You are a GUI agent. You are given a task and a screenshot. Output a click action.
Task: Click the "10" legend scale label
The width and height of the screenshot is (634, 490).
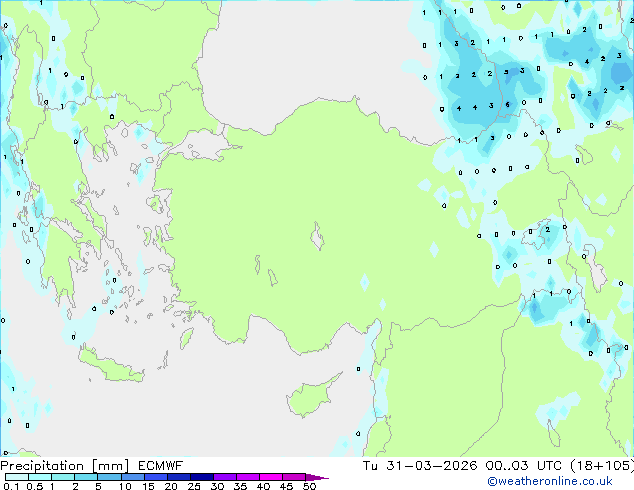coord(125,486)
